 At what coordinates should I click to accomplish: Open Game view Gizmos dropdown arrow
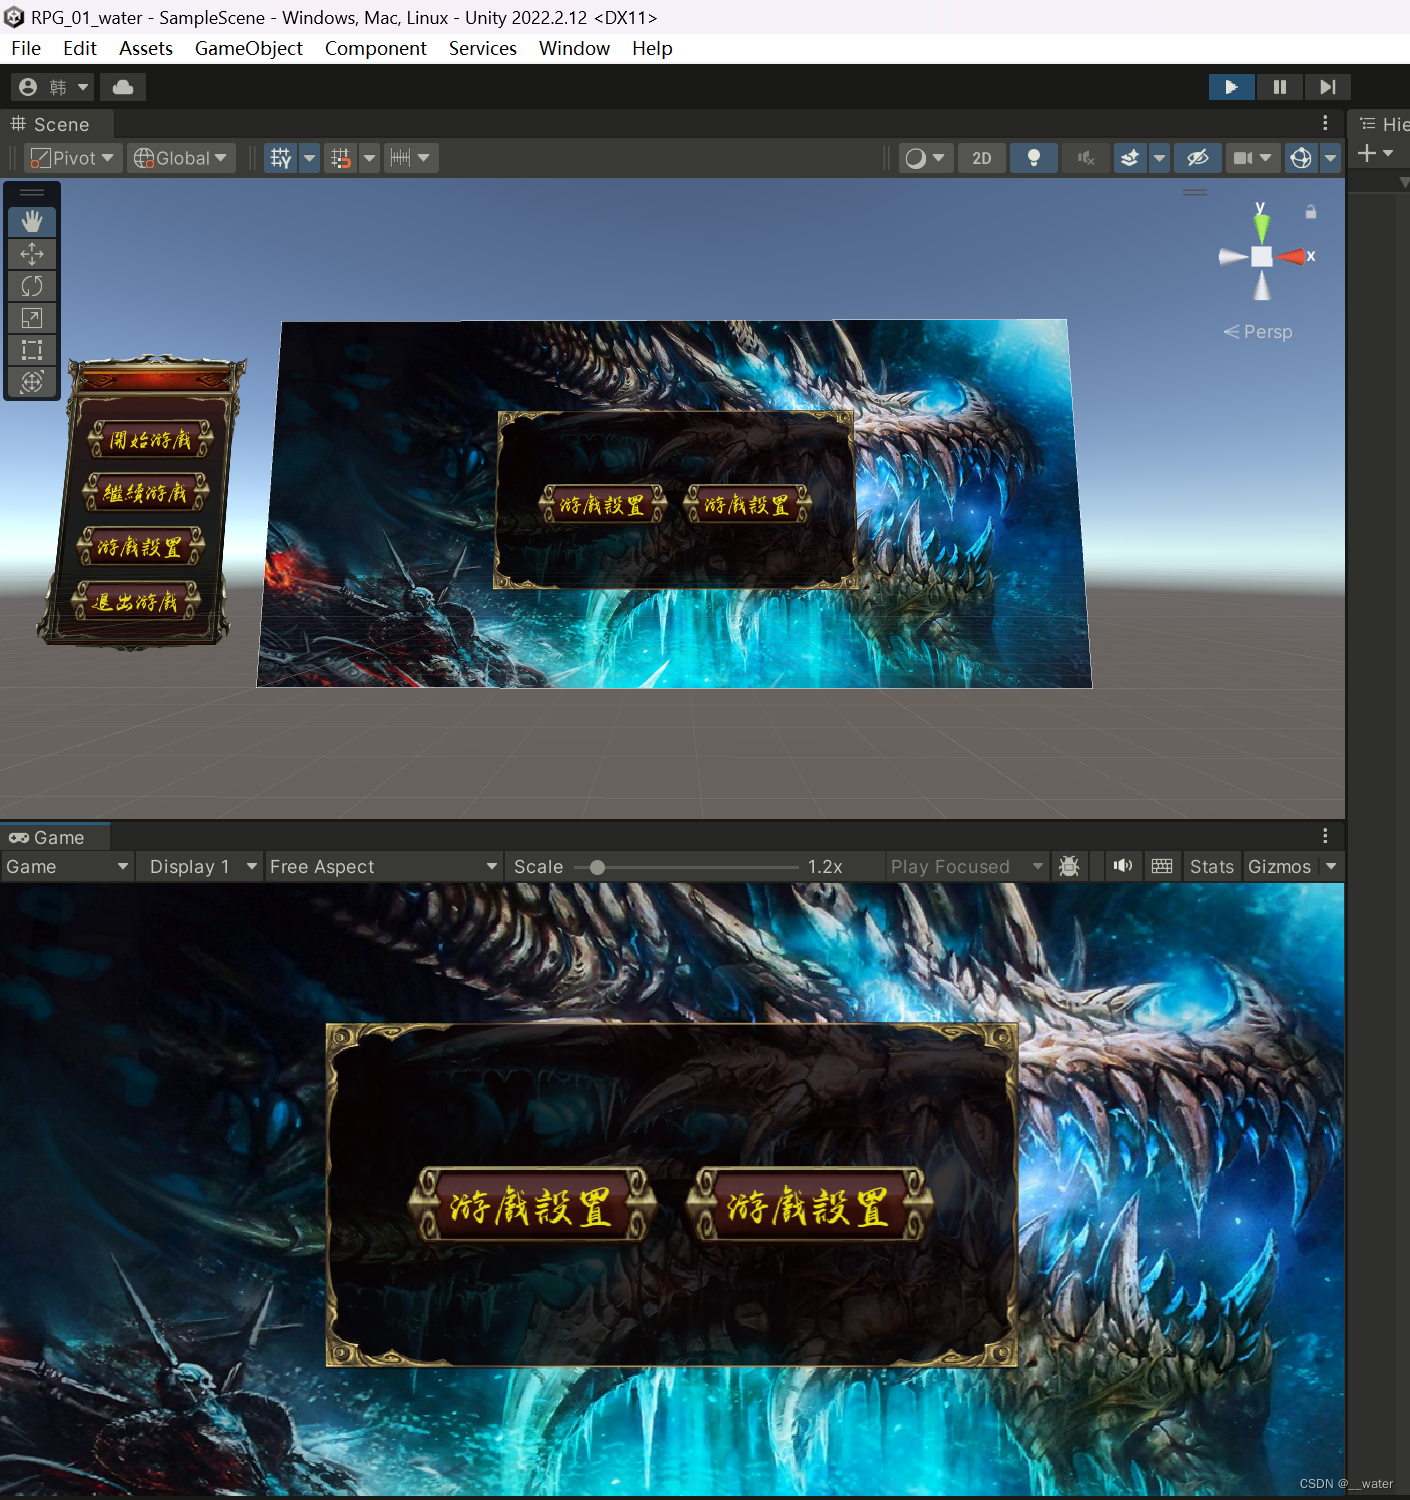[x=1331, y=867]
